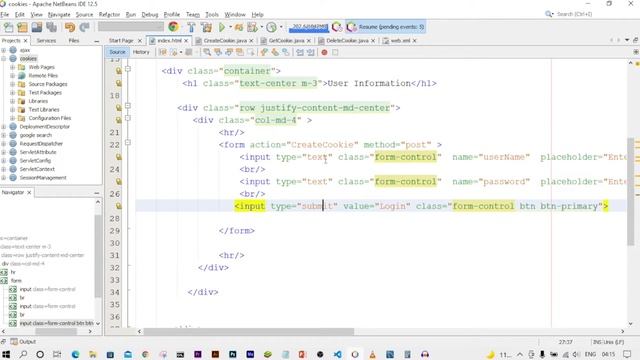
Task: Click the Build Project hammer icon
Action: point(191,27)
